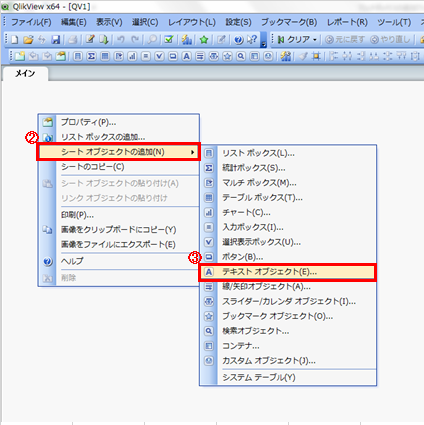Click the blue Help question-mark toolbar icon
The height and width of the screenshot is (425, 424).
[238, 40]
